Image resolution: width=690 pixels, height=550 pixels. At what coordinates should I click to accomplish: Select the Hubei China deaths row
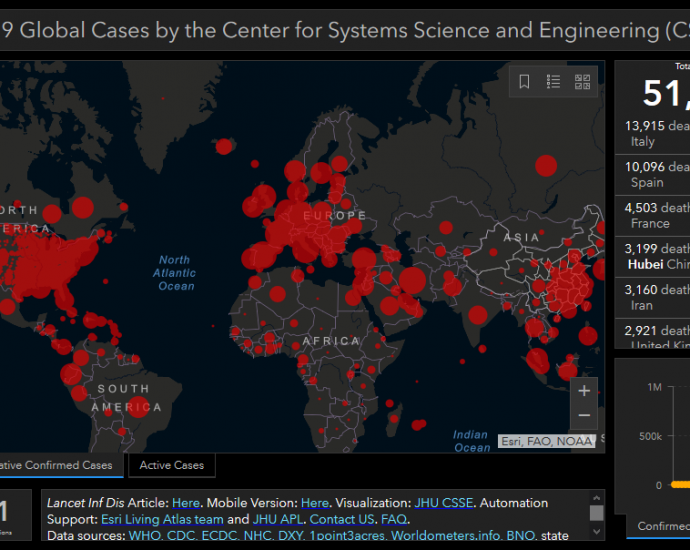tap(652, 257)
